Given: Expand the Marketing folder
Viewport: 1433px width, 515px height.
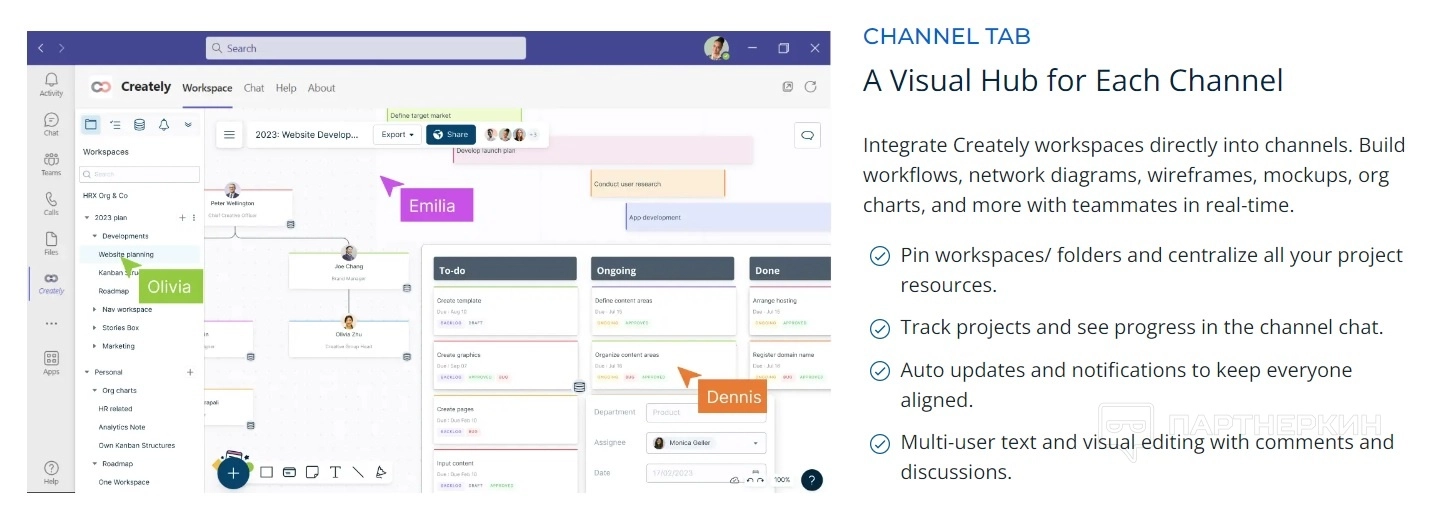Looking at the screenshot, I should 95,346.
